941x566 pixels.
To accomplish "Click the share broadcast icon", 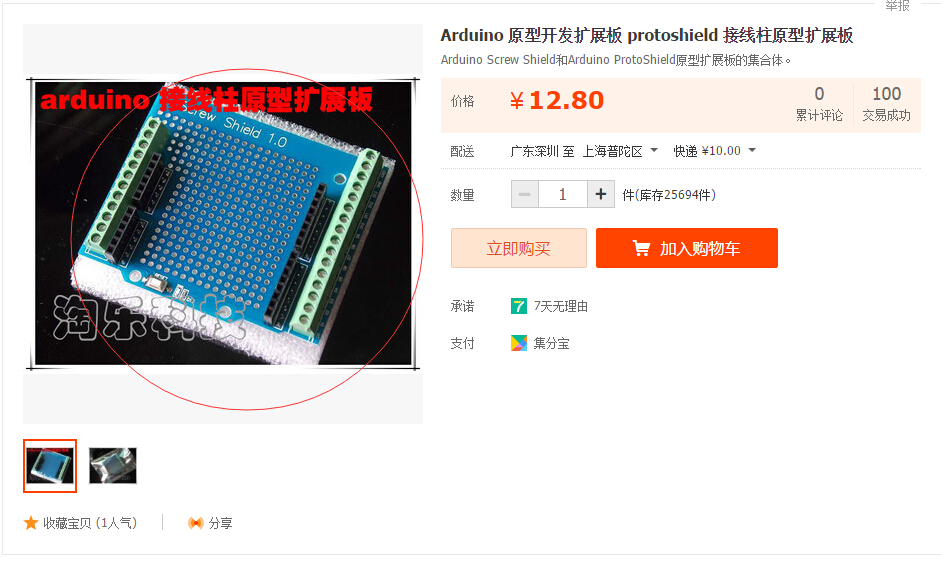I will [196, 523].
